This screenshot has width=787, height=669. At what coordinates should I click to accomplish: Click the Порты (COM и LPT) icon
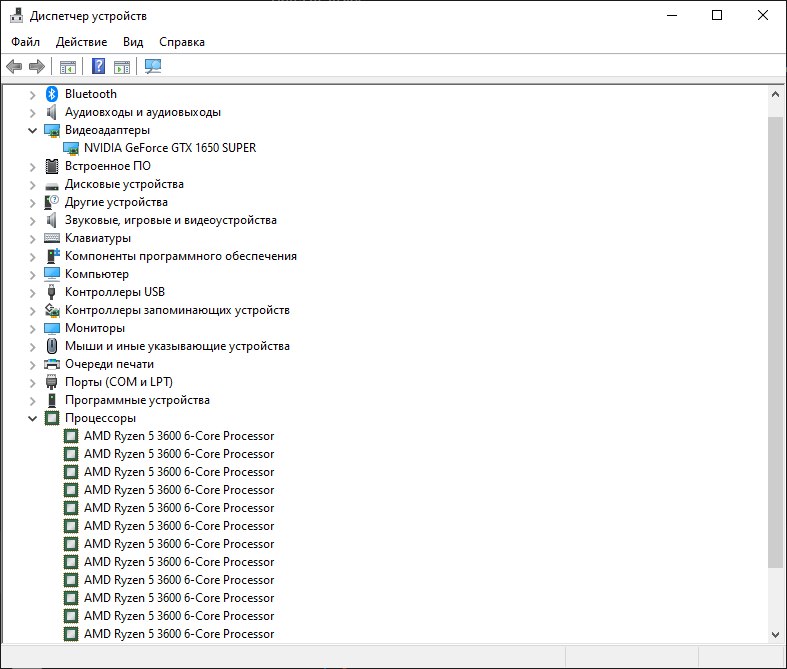pos(51,382)
